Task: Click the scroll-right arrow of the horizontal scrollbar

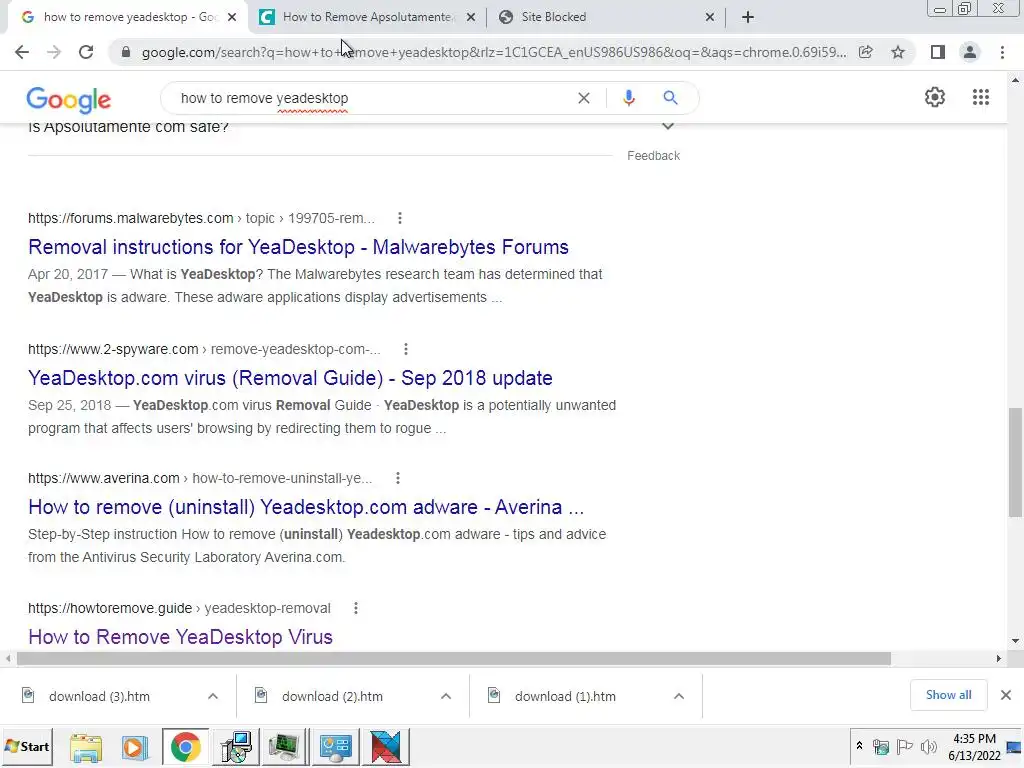Action: point(999,658)
